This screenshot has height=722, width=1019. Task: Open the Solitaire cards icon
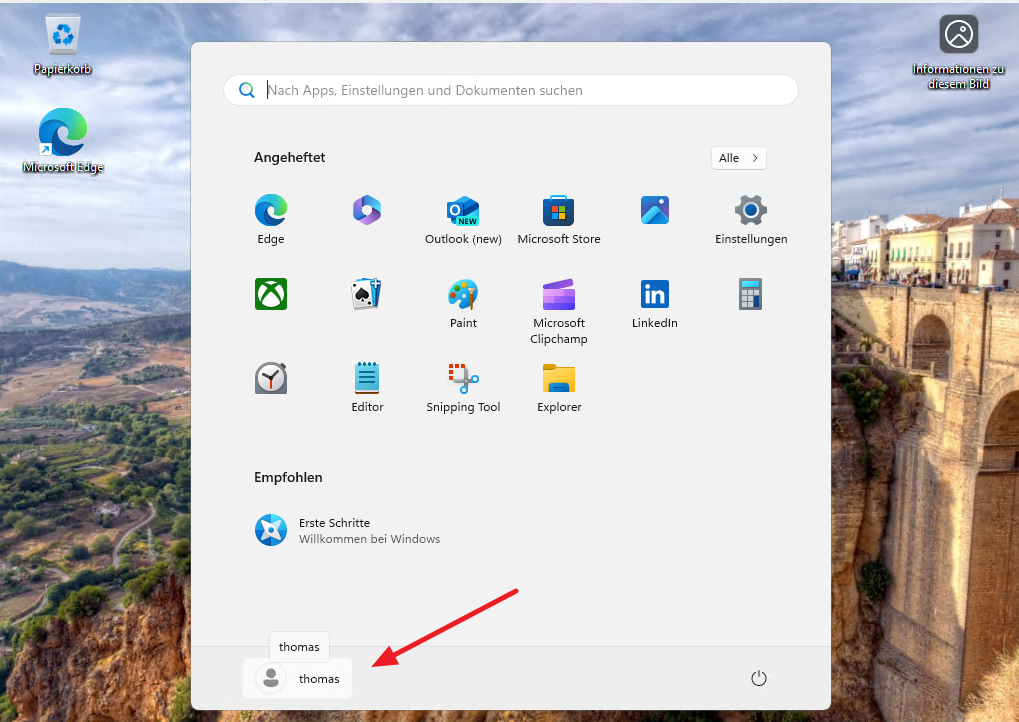(x=367, y=294)
